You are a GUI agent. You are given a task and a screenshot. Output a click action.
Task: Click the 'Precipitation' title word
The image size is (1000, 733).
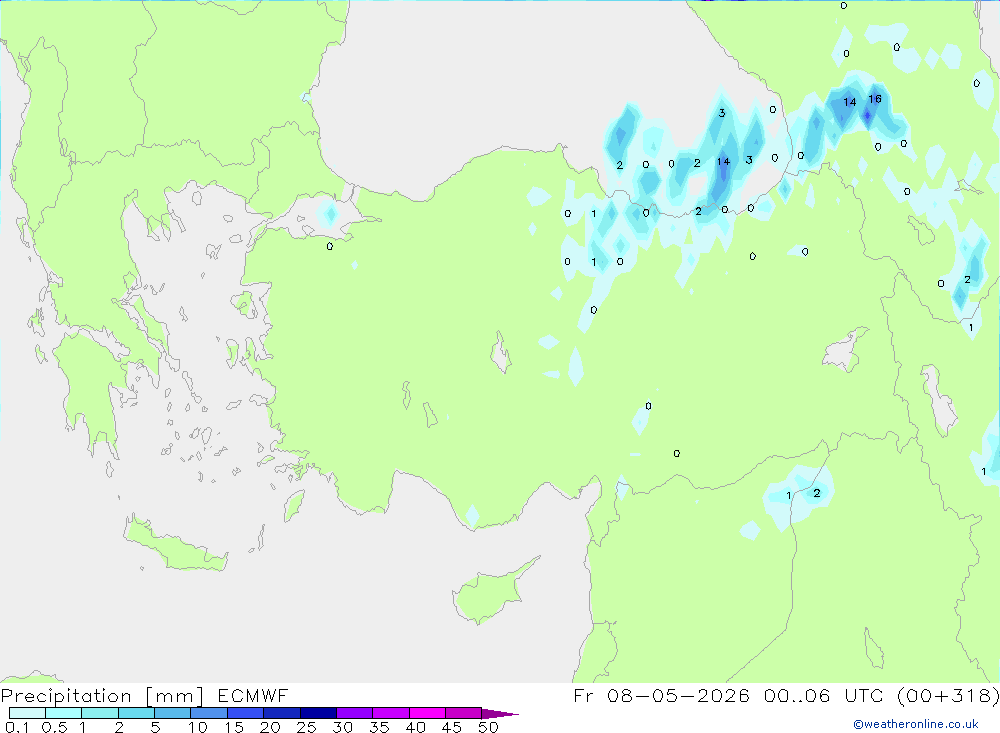66,696
